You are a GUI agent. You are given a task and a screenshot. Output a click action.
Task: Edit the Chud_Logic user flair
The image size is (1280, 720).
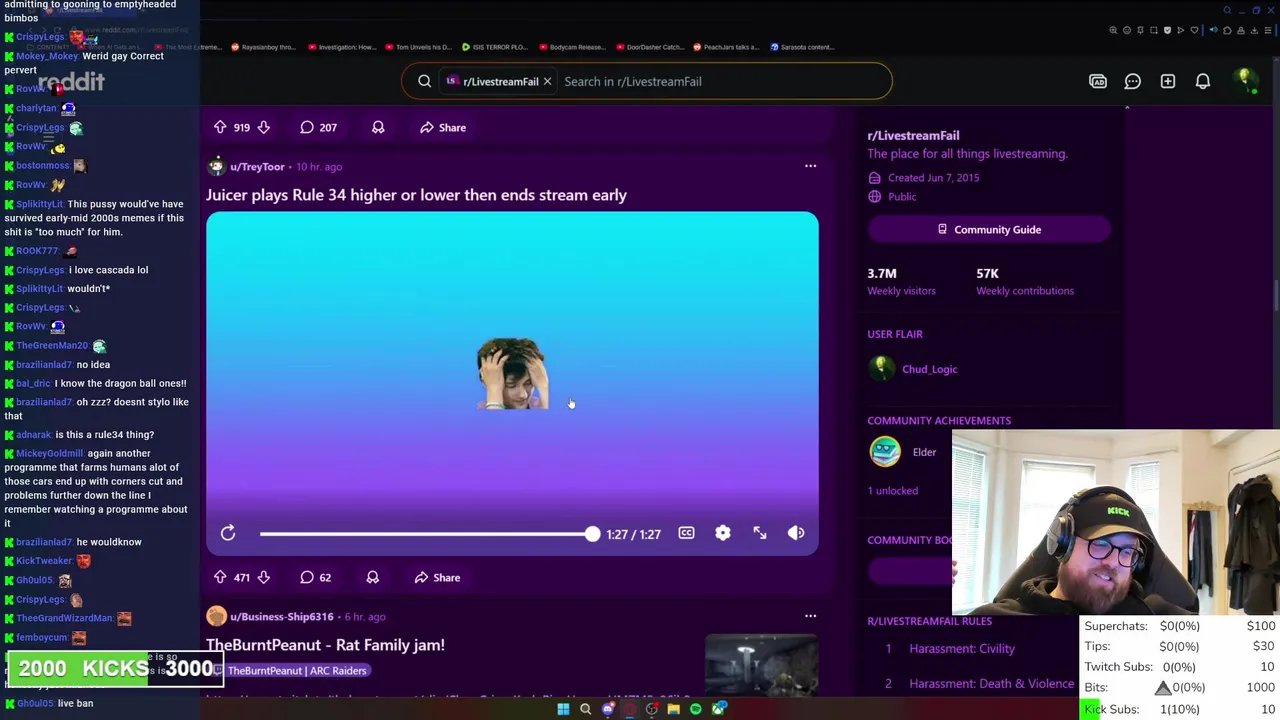click(x=929, y=369)
